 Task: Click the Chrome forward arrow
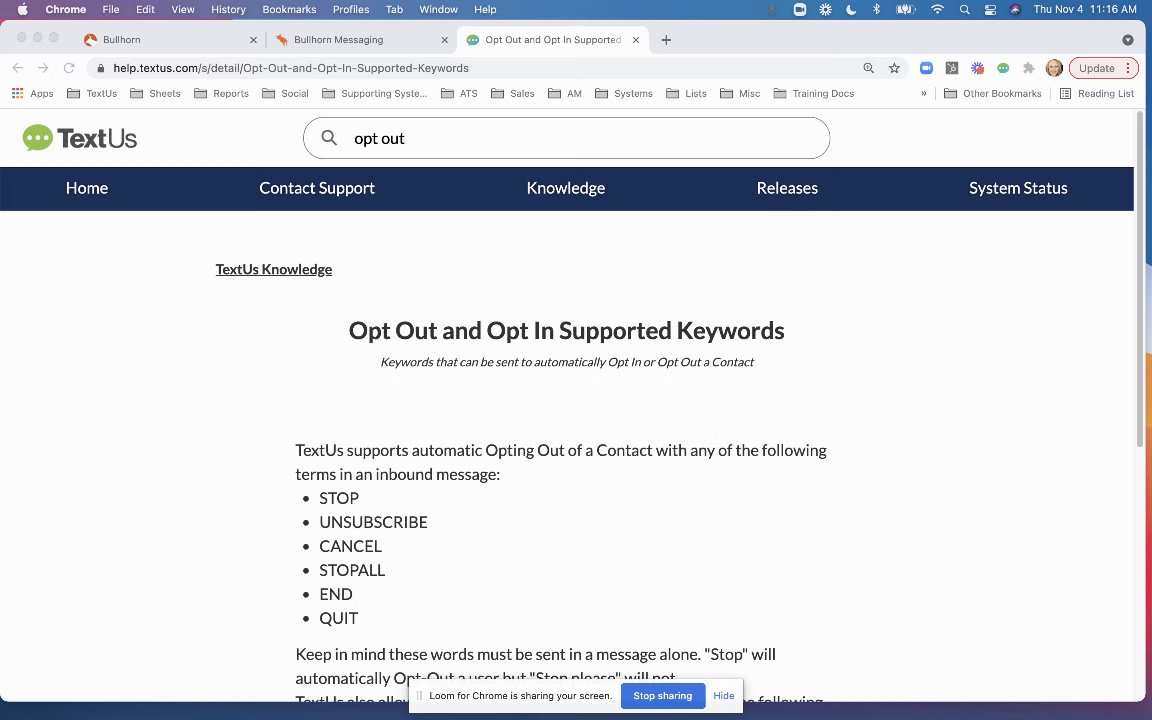click(43, 68)
